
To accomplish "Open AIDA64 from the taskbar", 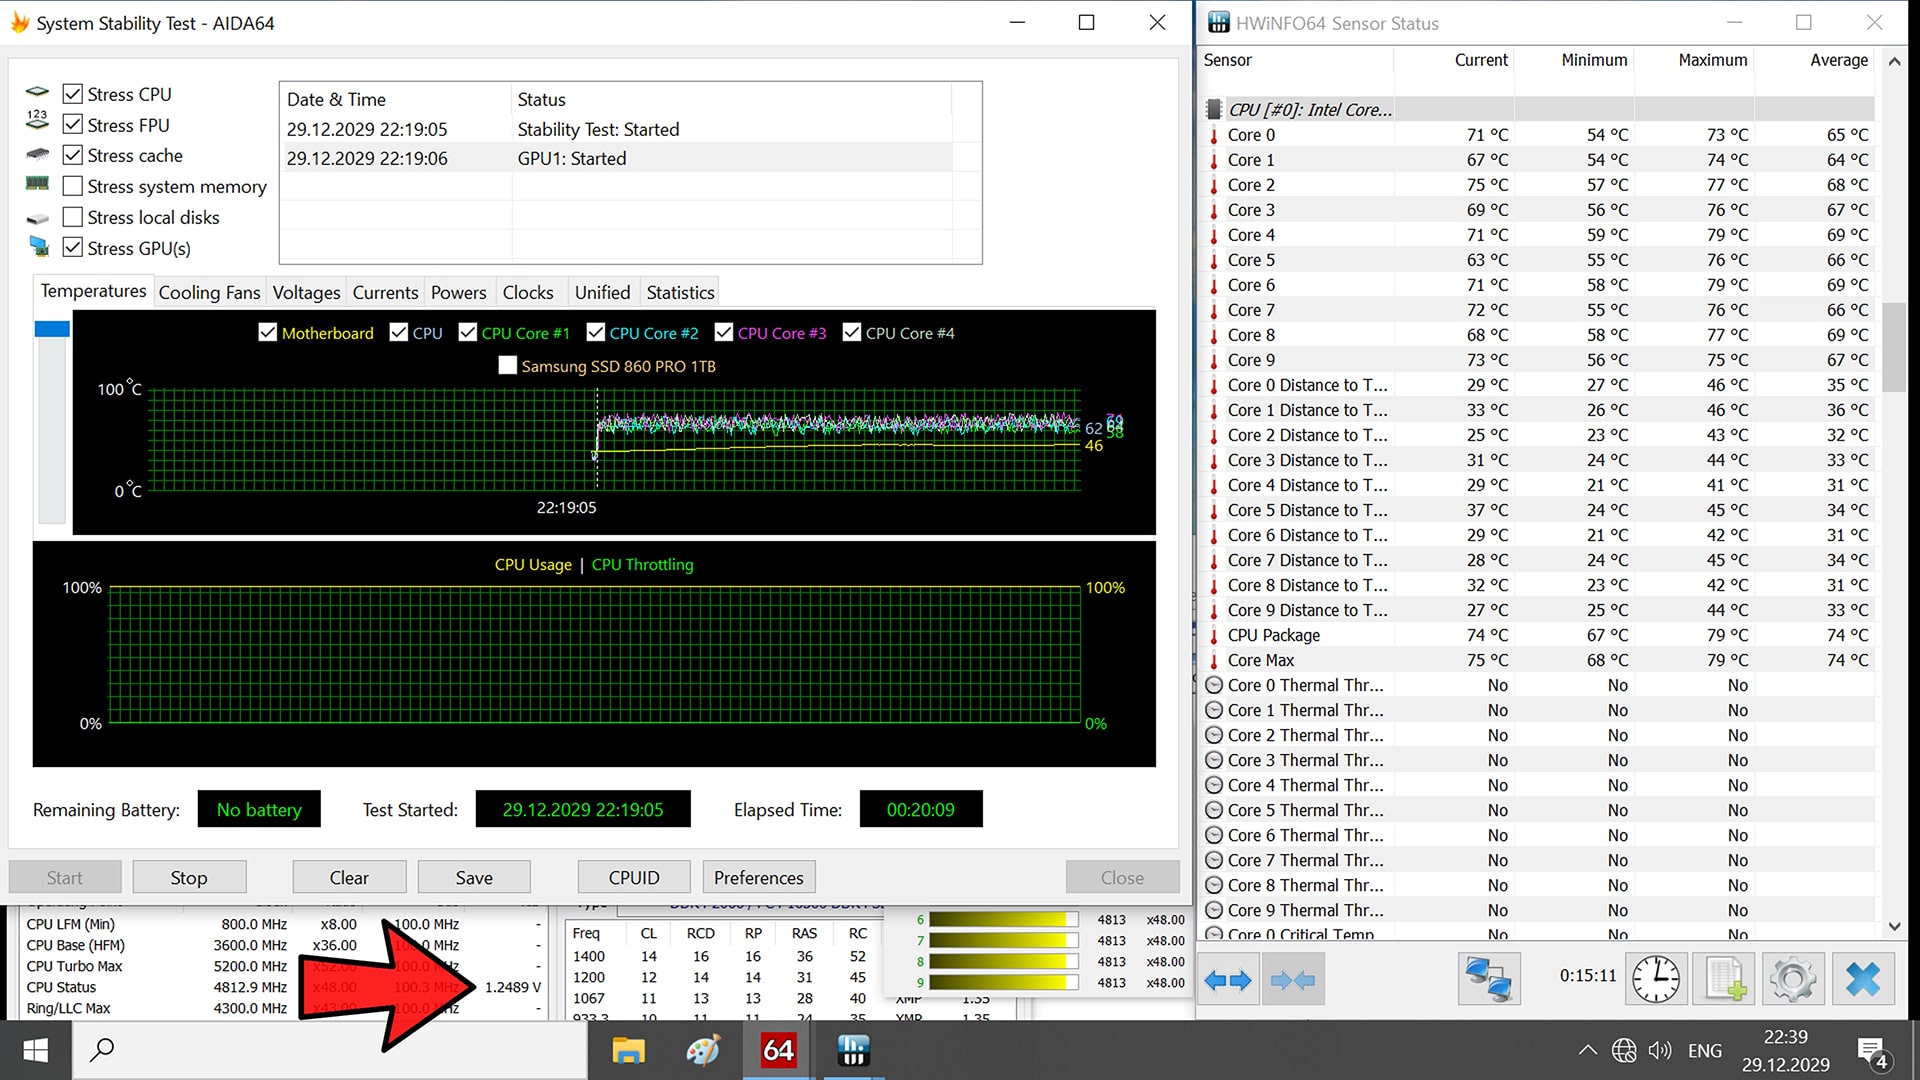I will pyautogui.click(x=778, y=1051).
